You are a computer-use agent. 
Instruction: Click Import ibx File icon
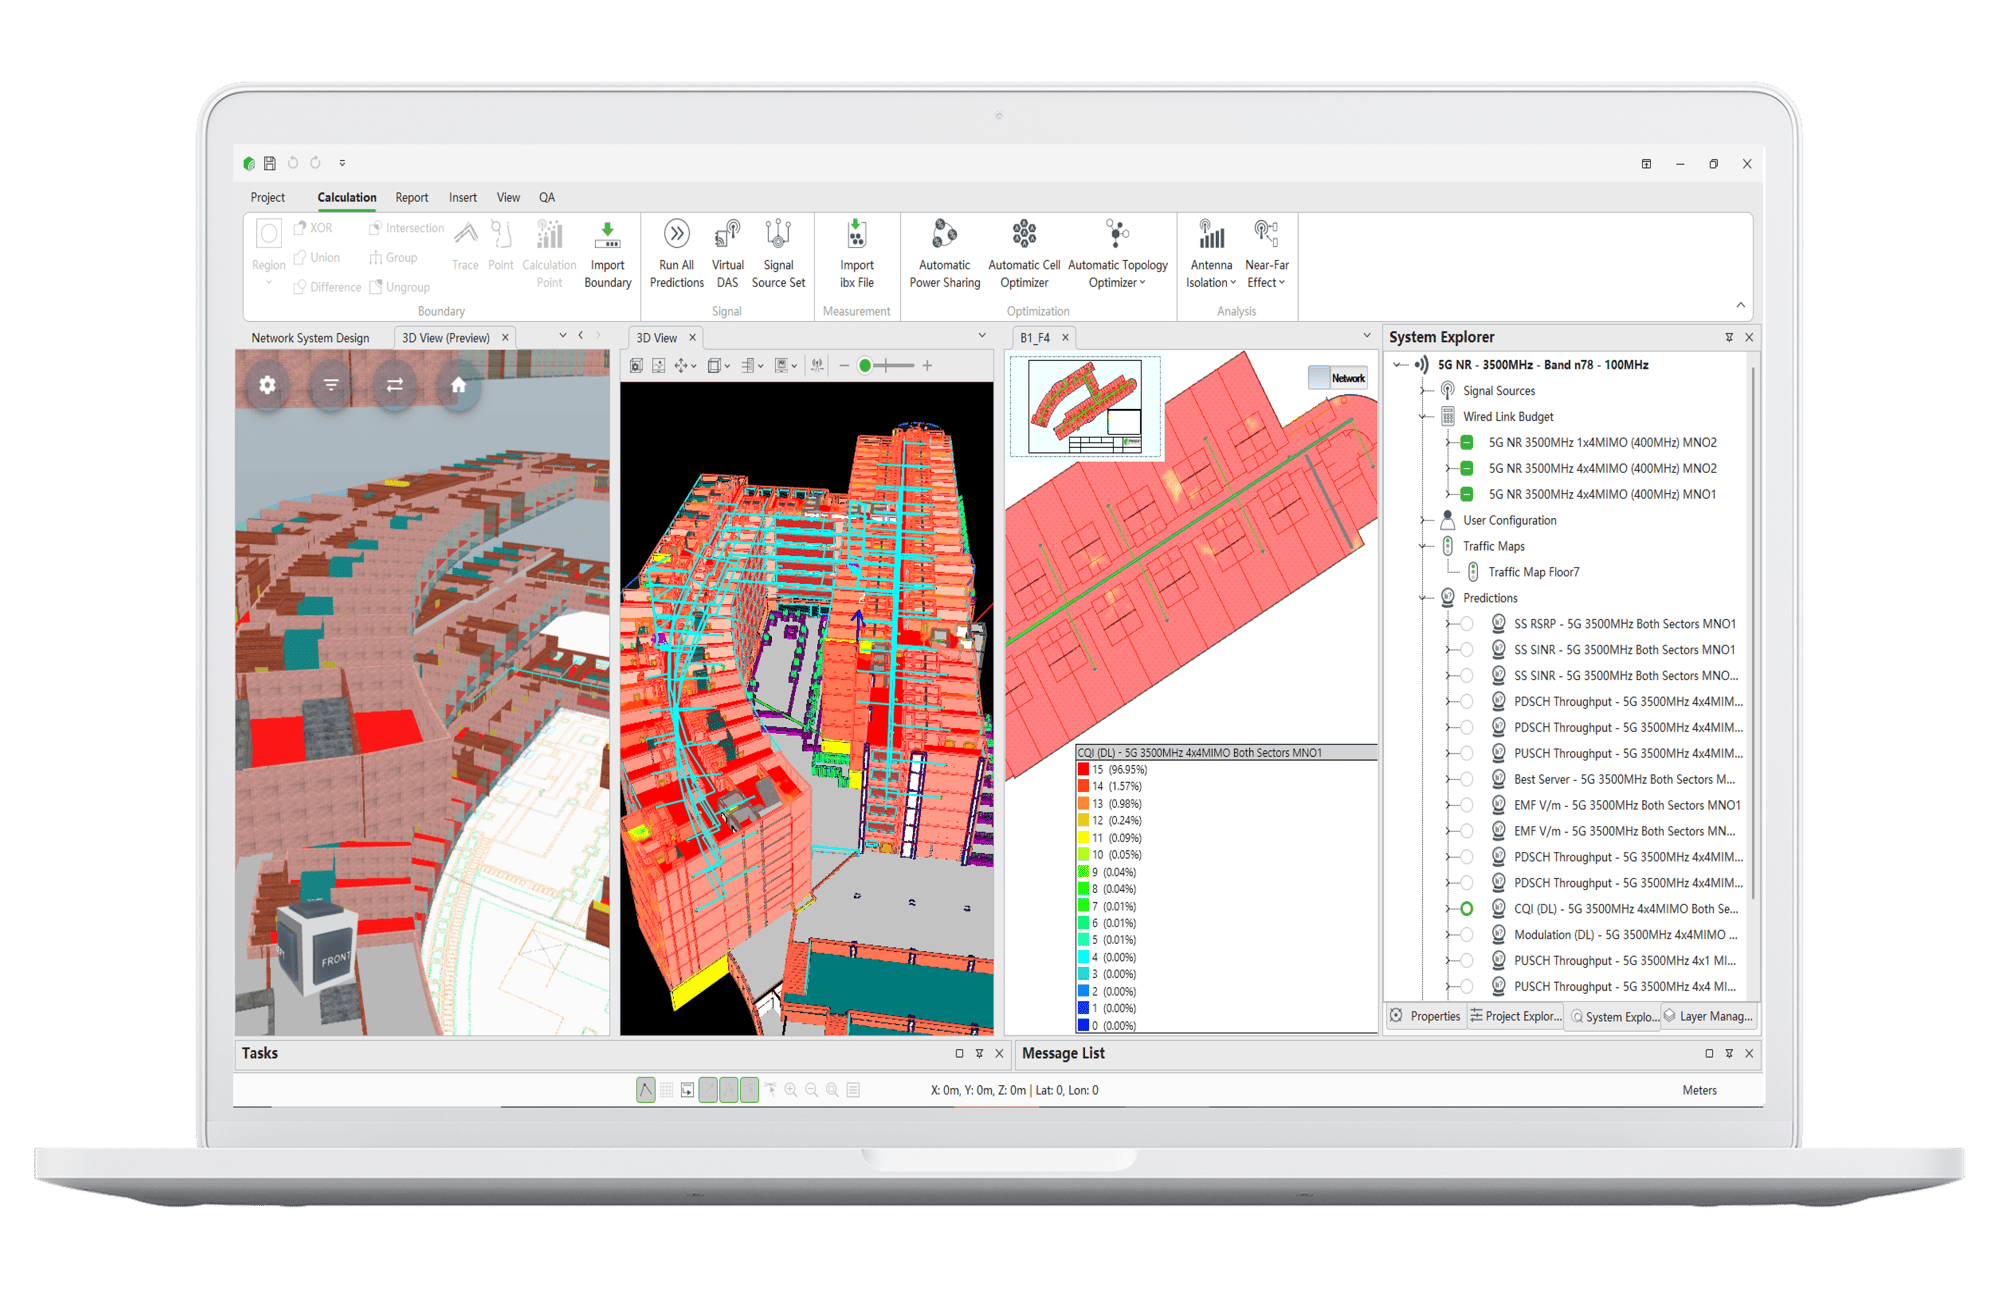point(856,235)
